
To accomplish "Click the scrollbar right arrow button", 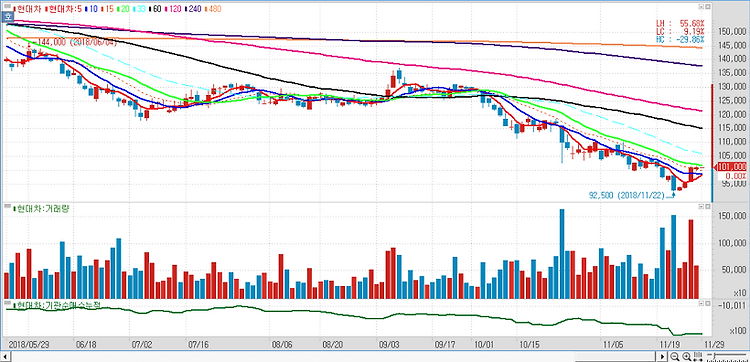I will pos(662,356).
